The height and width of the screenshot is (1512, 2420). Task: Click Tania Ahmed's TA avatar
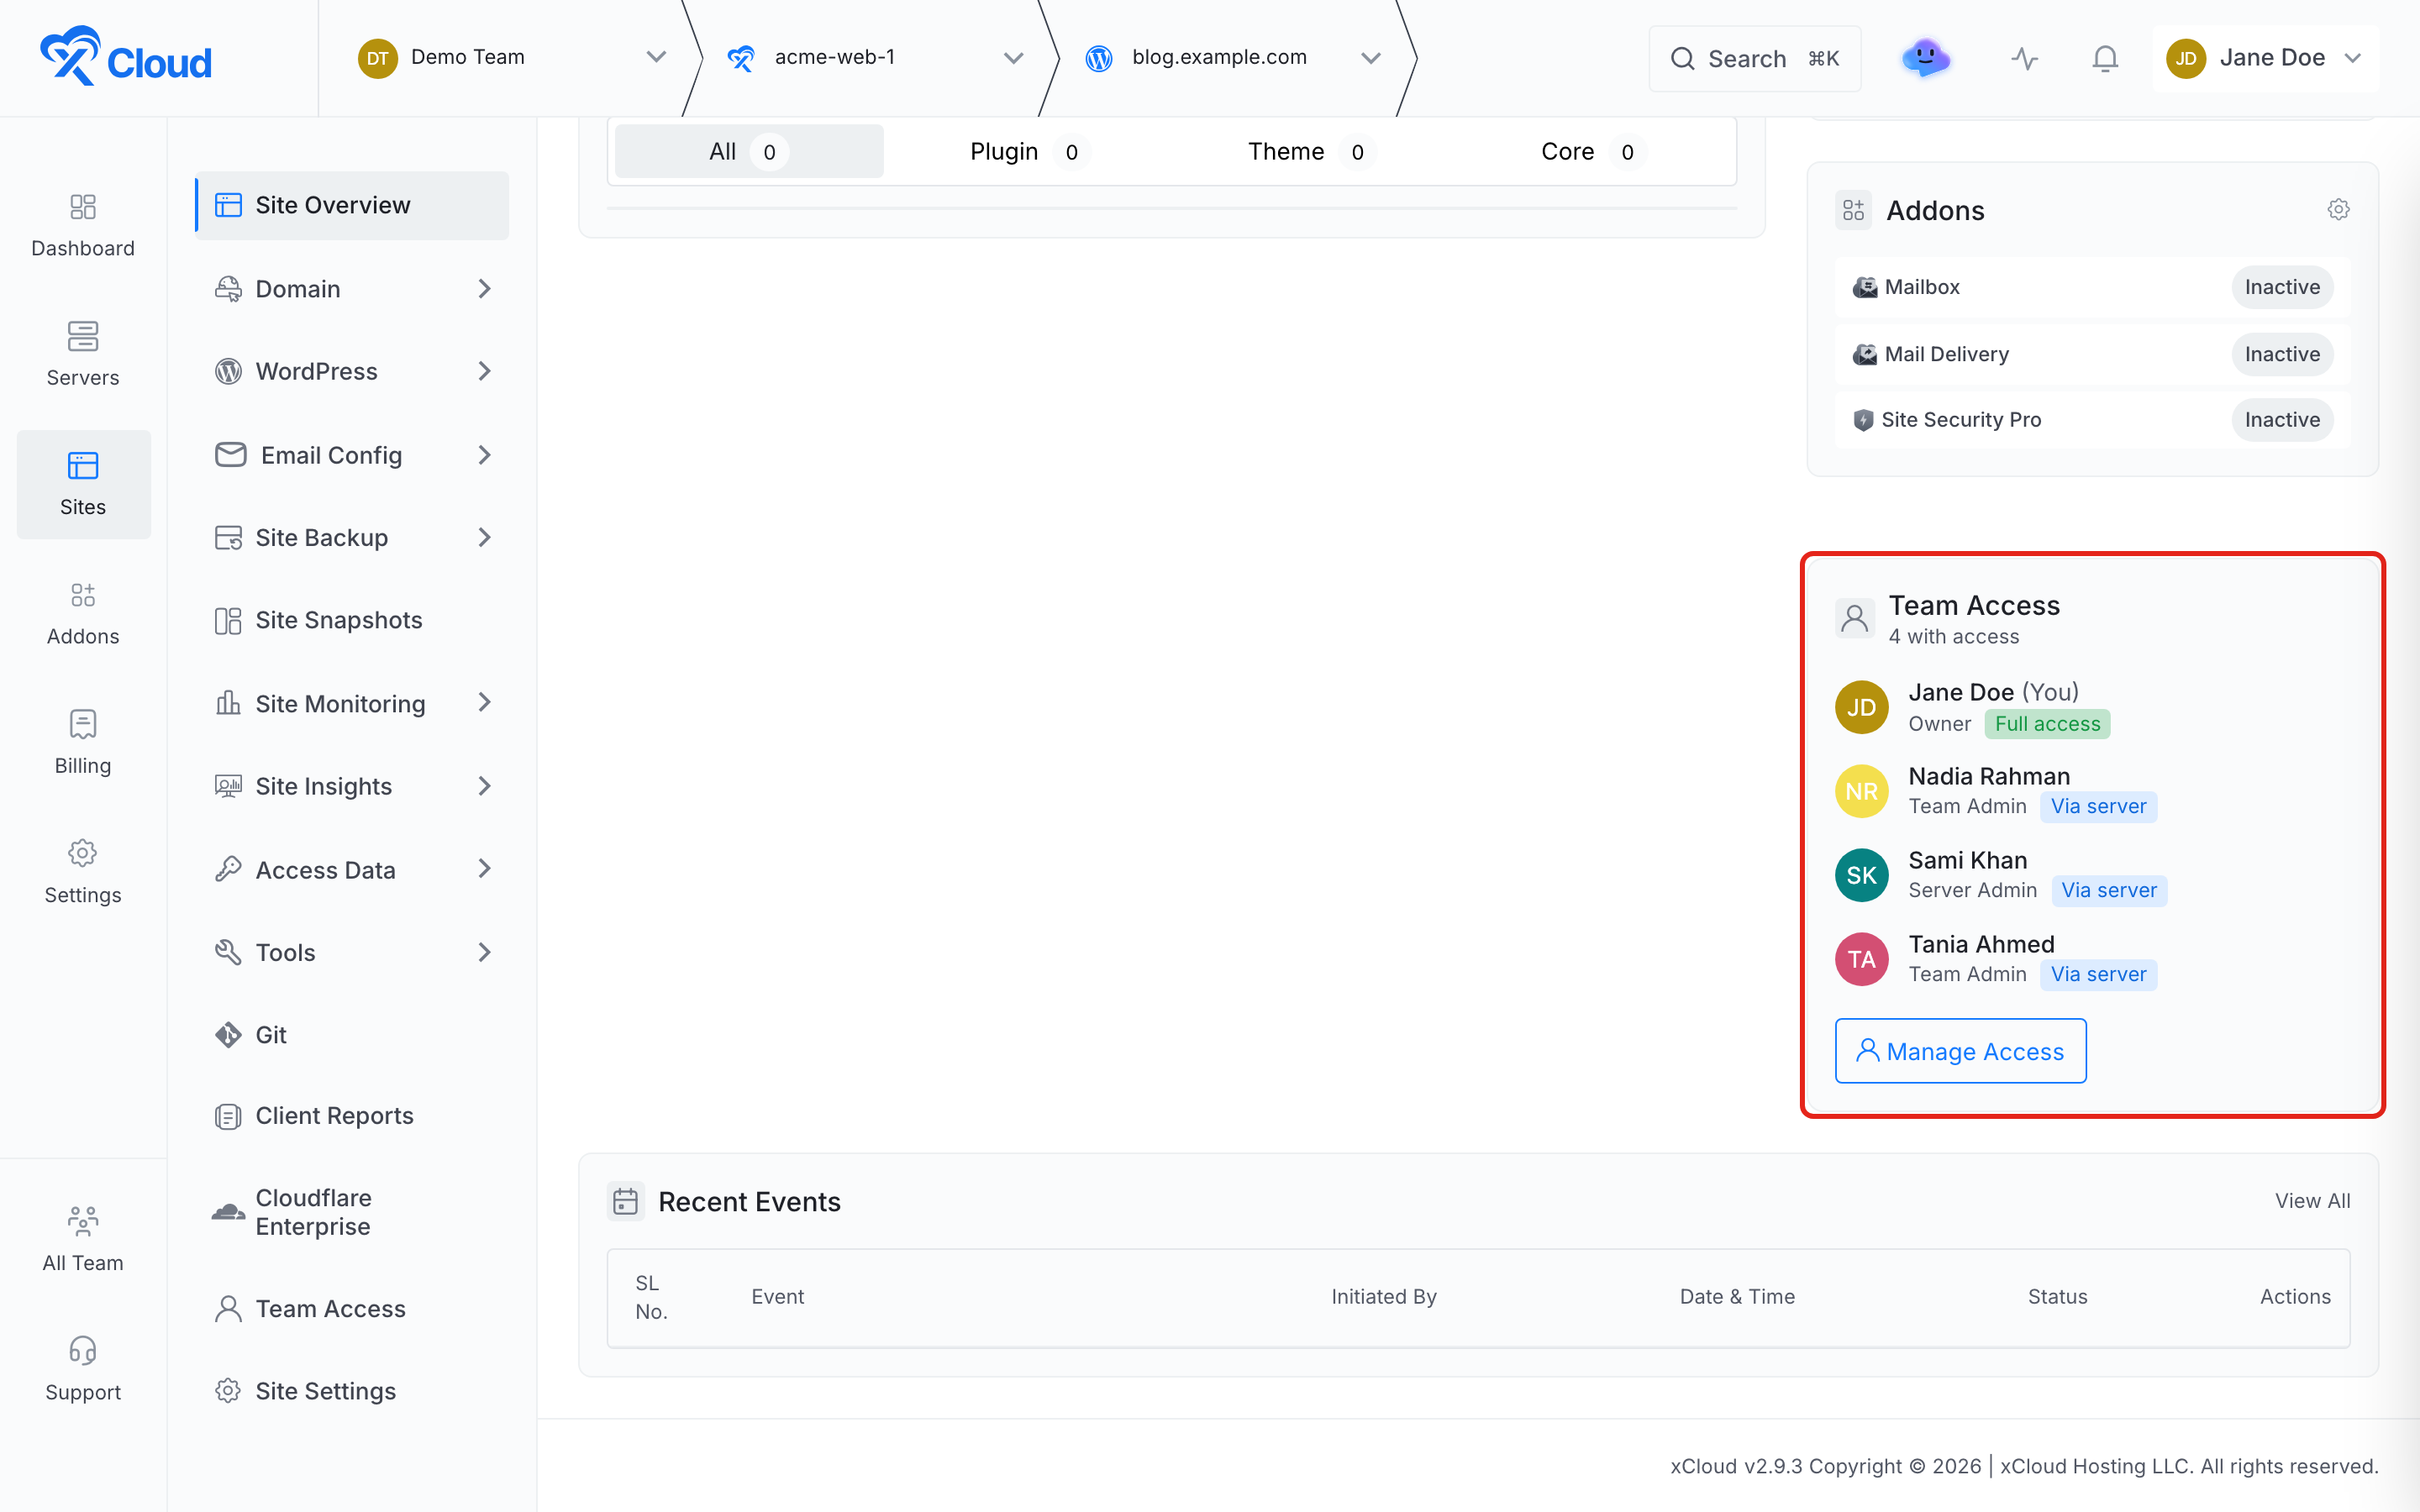[x=1861, y=959]
